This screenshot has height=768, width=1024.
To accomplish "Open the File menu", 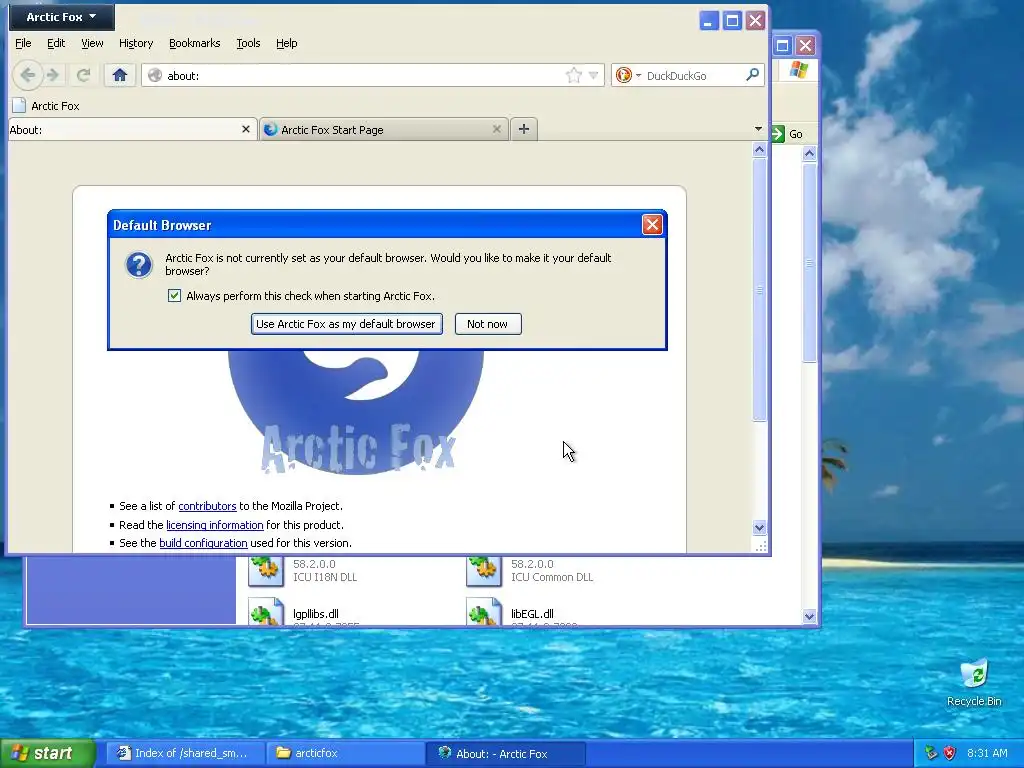I will (23, 43).
